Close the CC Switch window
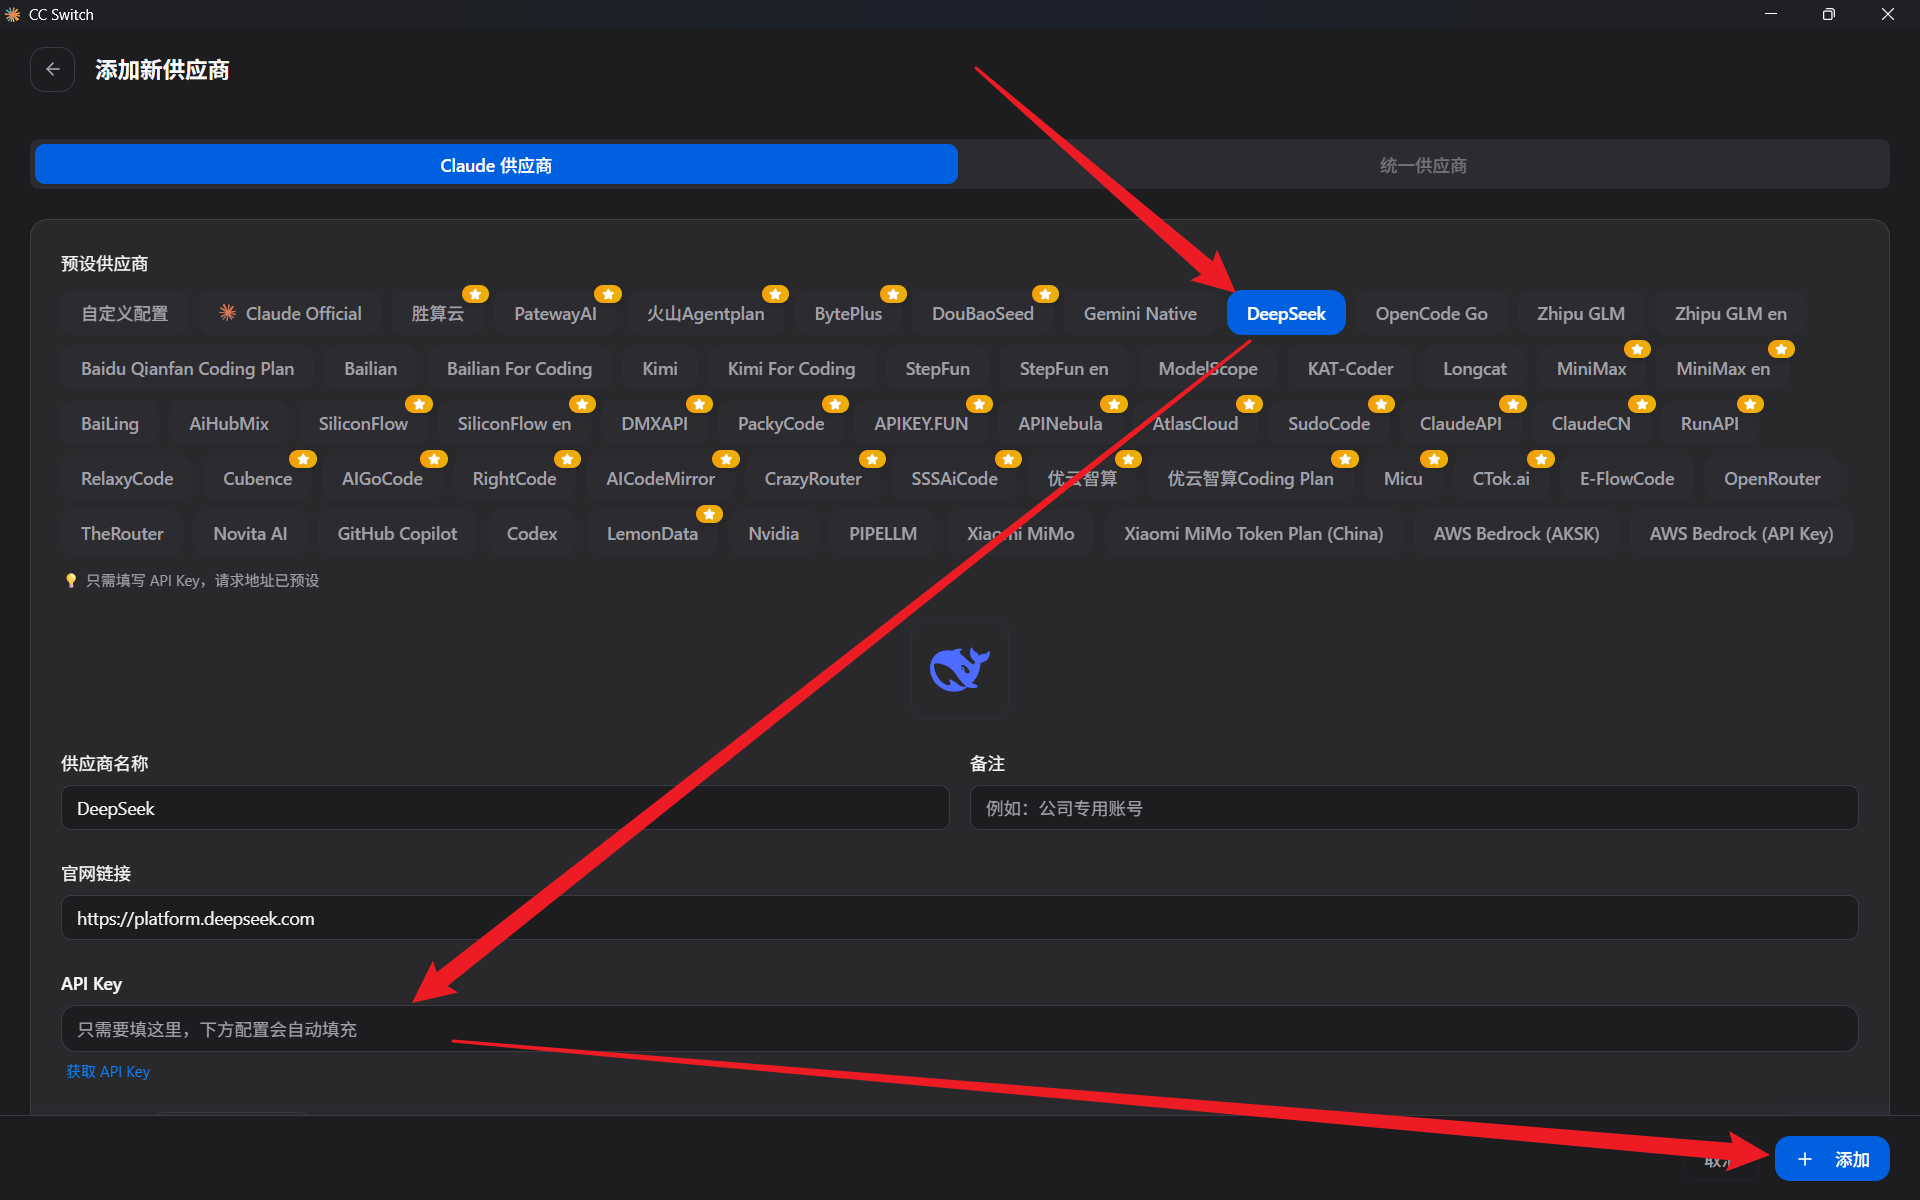Image resolution: width=1920 pixels, height=1200 pixels. pos(1888,14)
